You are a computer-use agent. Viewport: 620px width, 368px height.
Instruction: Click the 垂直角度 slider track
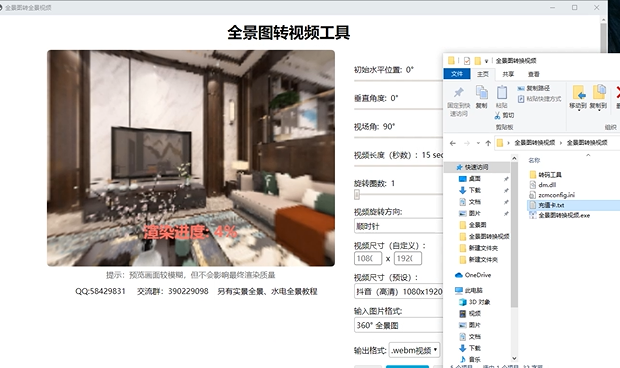point(398,109)
